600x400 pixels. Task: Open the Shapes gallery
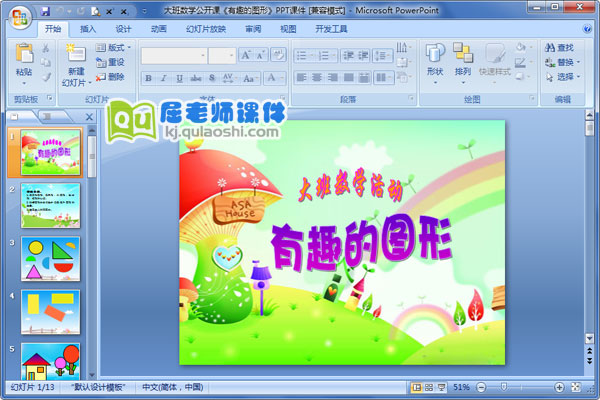[x=435, y=63]
